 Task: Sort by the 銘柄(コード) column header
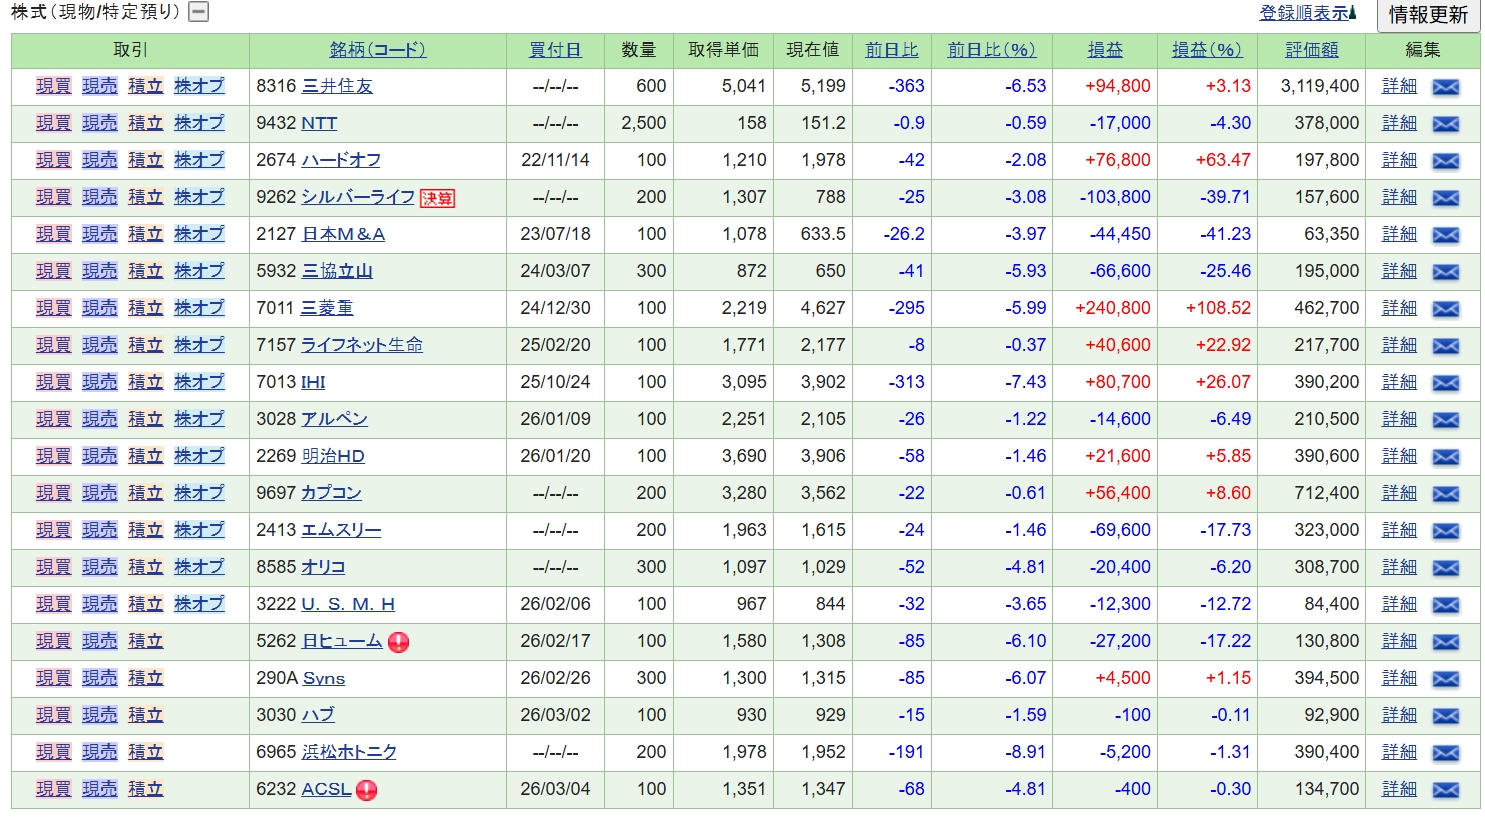(x=378, y=50)
